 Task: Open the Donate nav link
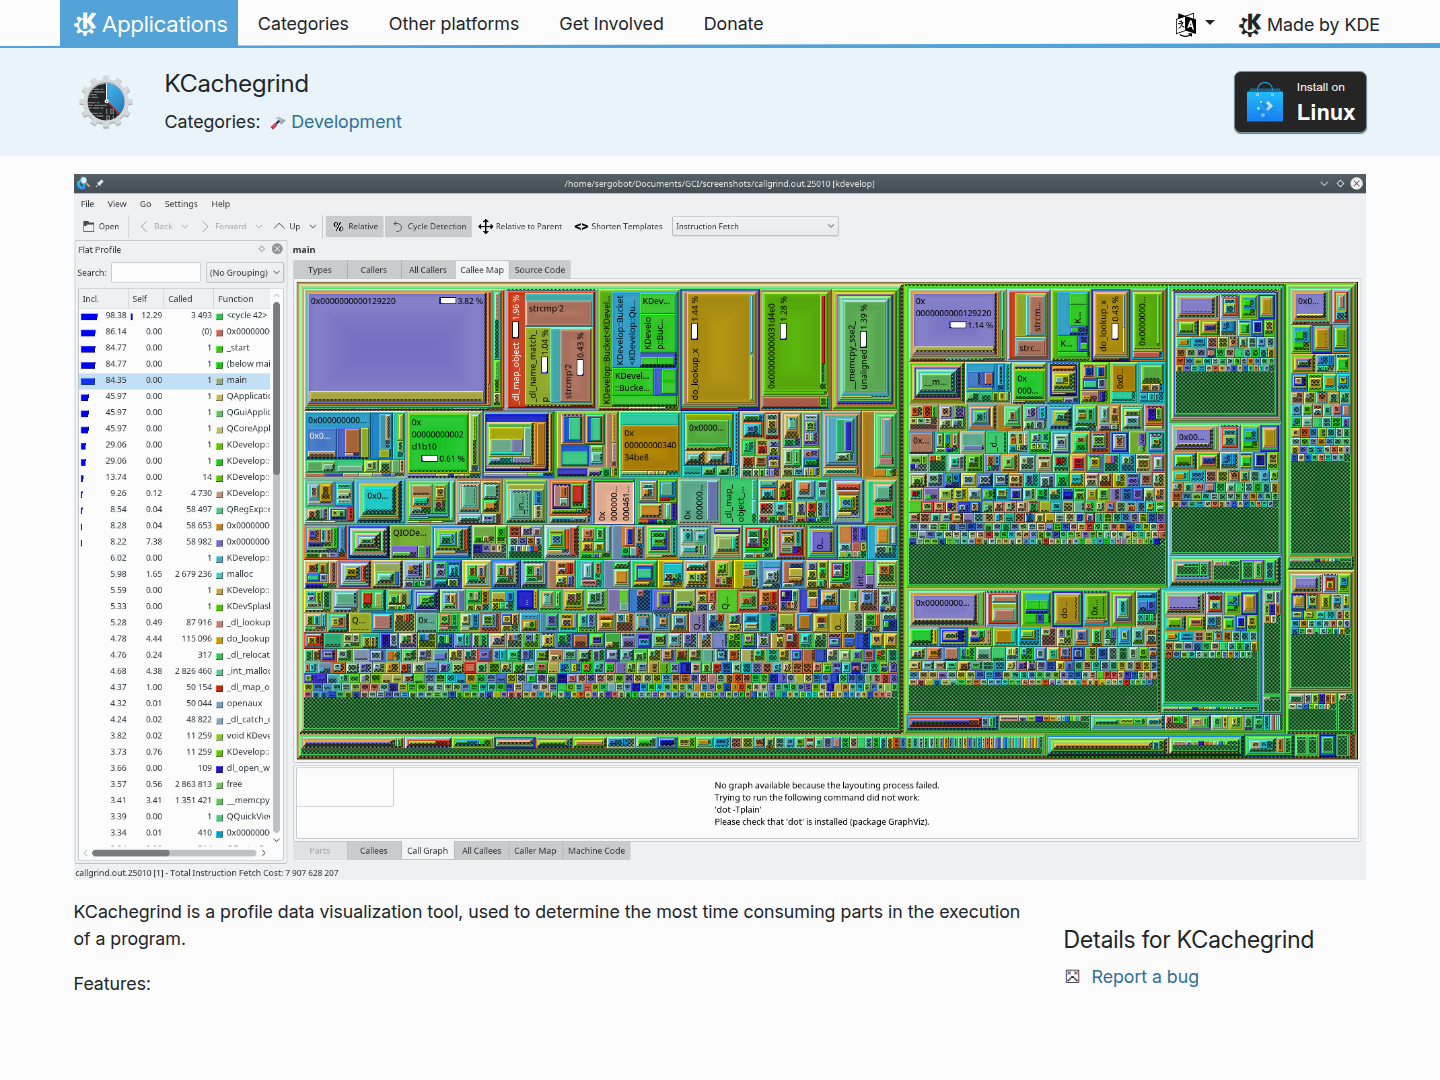(x=734, y=24)
